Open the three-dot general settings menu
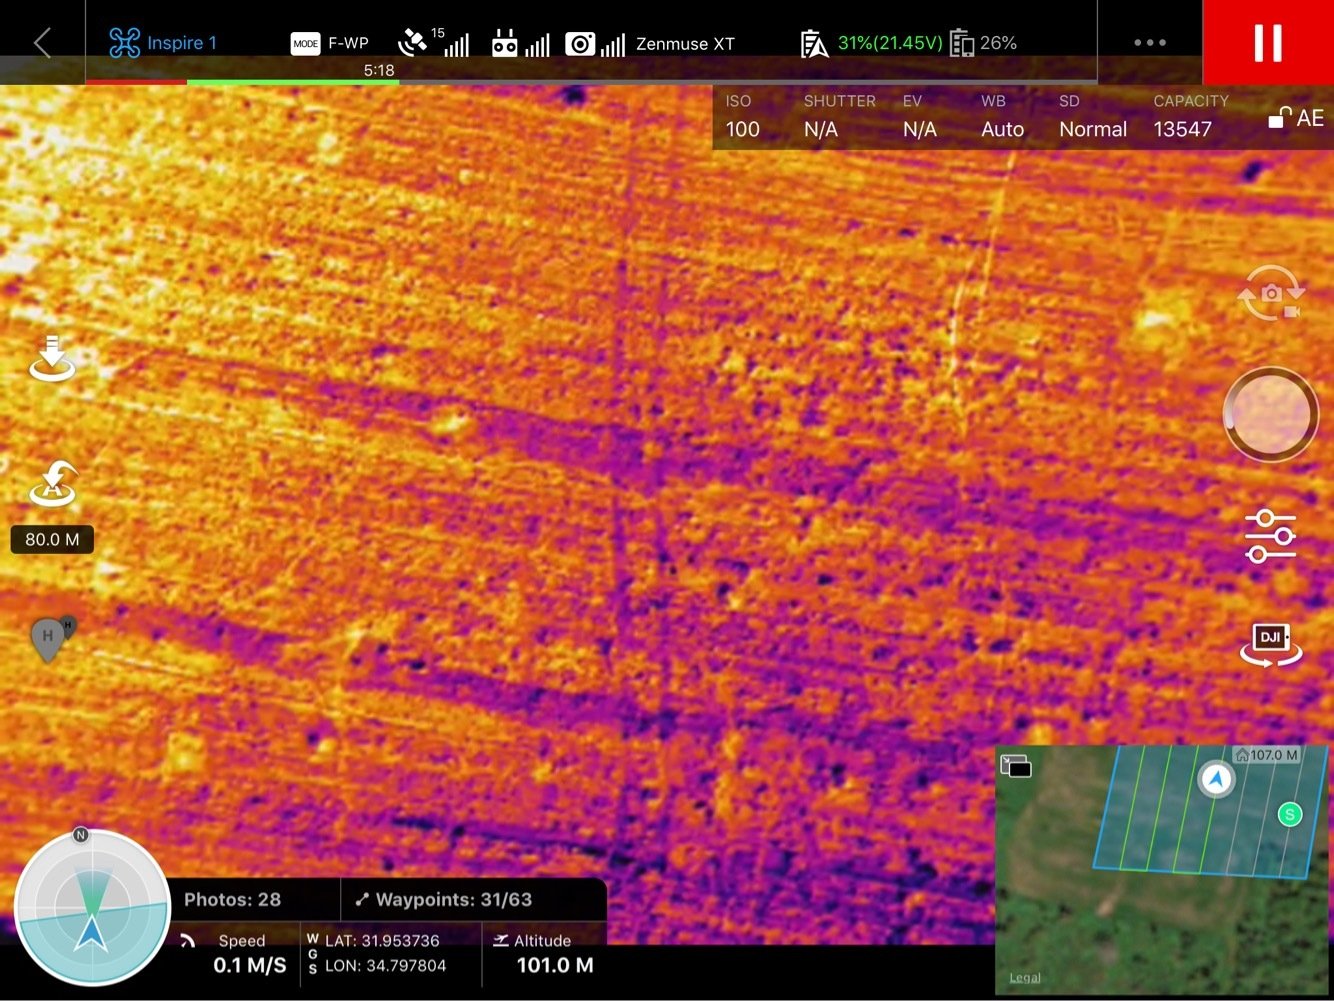1334x1001 pixels. pos(1150,43)
